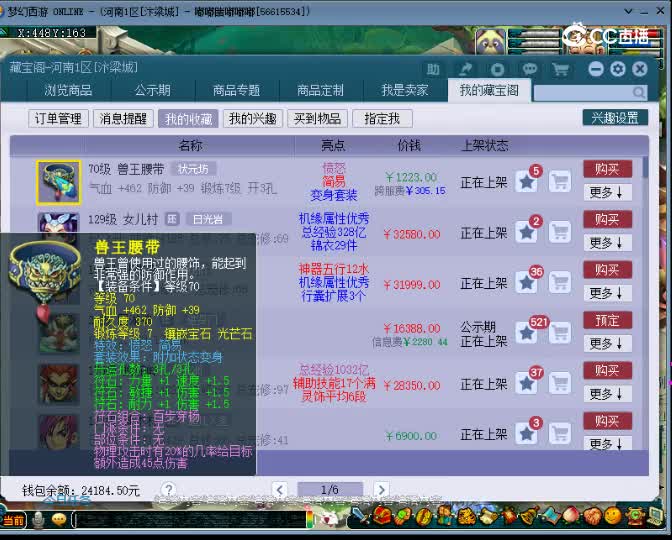Screen dimensions: 672x540
Task: Click the golden bell icon in game toolbar
Action: point(531,516)
